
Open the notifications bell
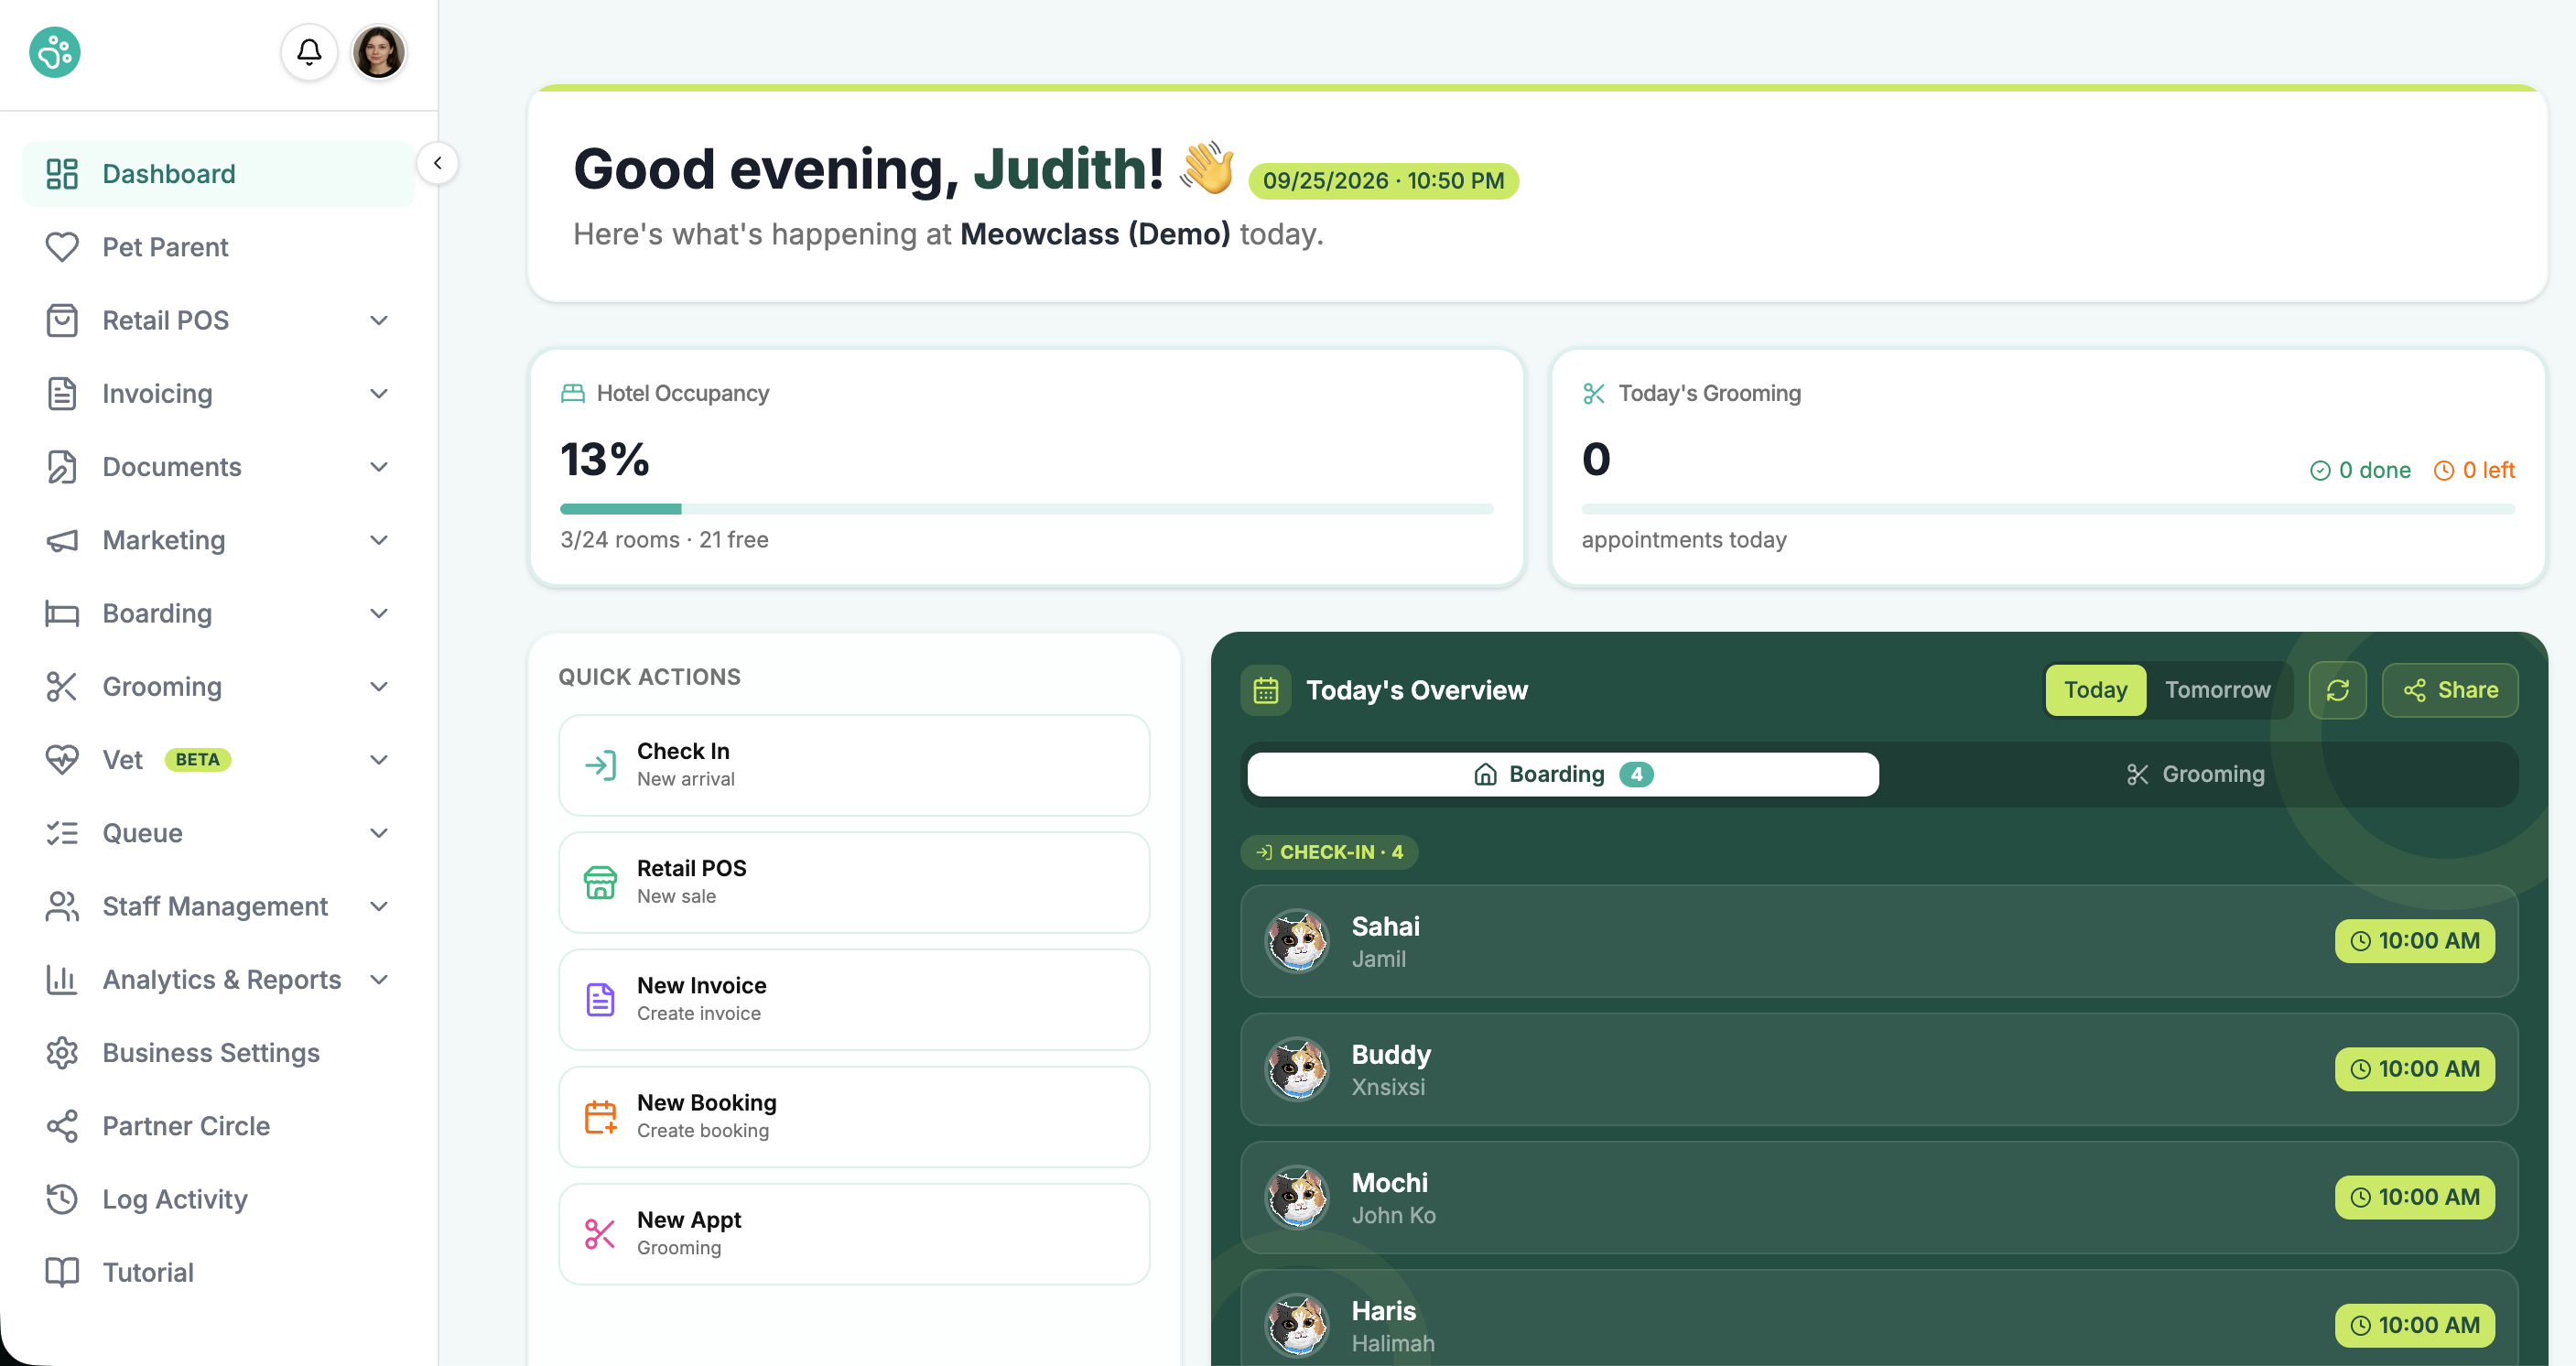[x=309, y=52]
